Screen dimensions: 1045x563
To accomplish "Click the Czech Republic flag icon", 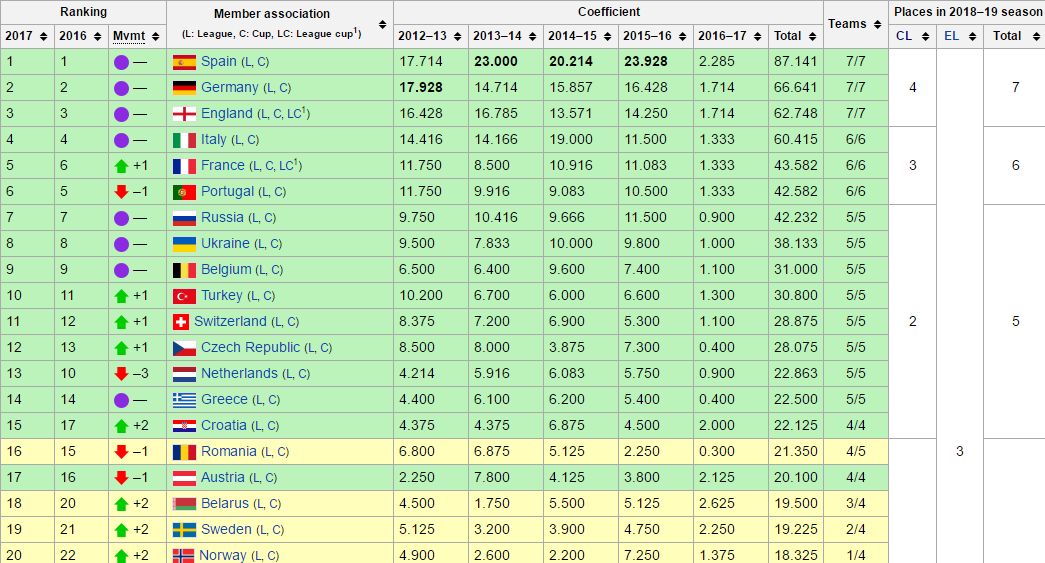I will [184, 348].
